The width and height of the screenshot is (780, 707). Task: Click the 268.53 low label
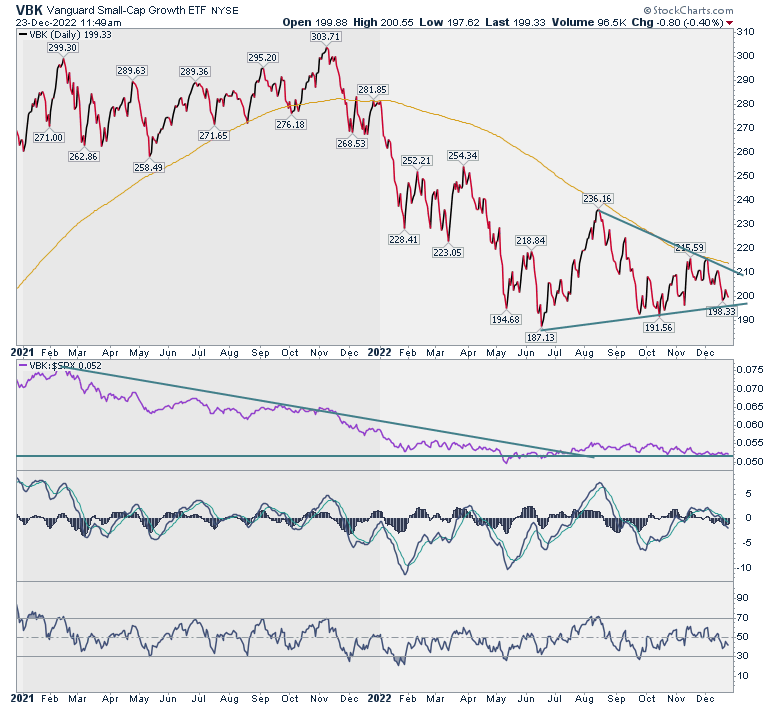[x=351, y=143]
